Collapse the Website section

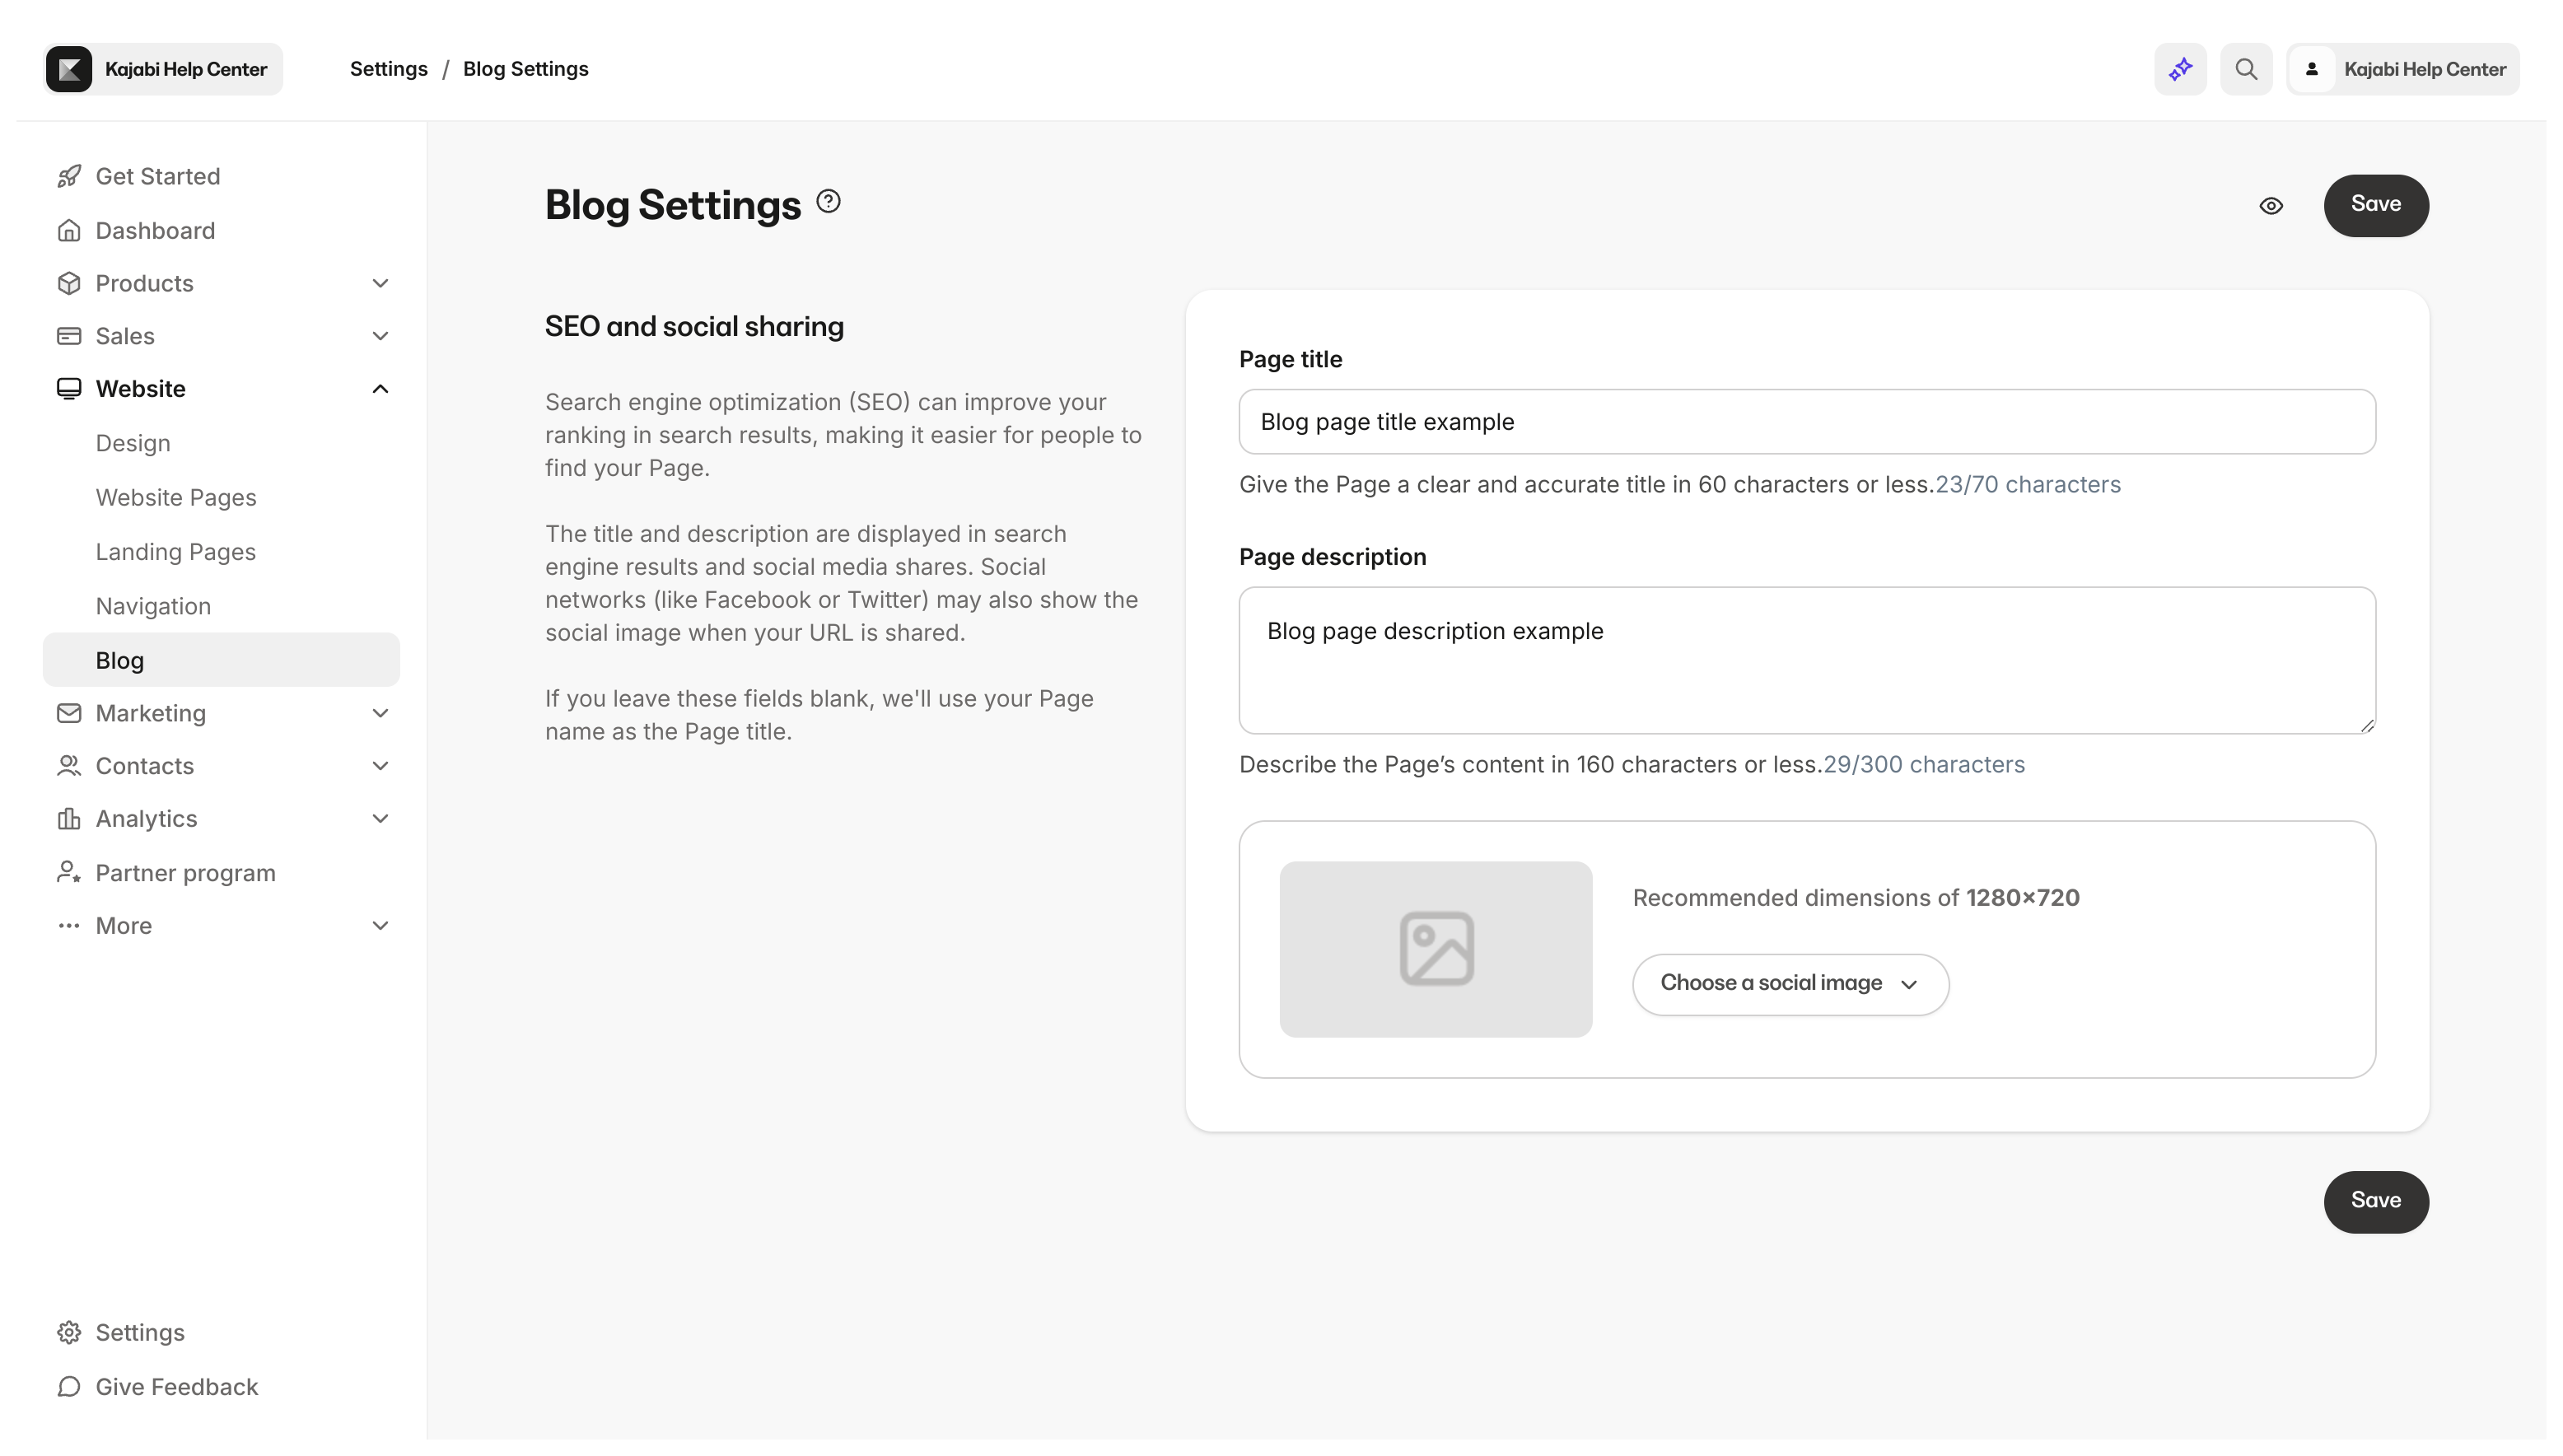point(380,388)
